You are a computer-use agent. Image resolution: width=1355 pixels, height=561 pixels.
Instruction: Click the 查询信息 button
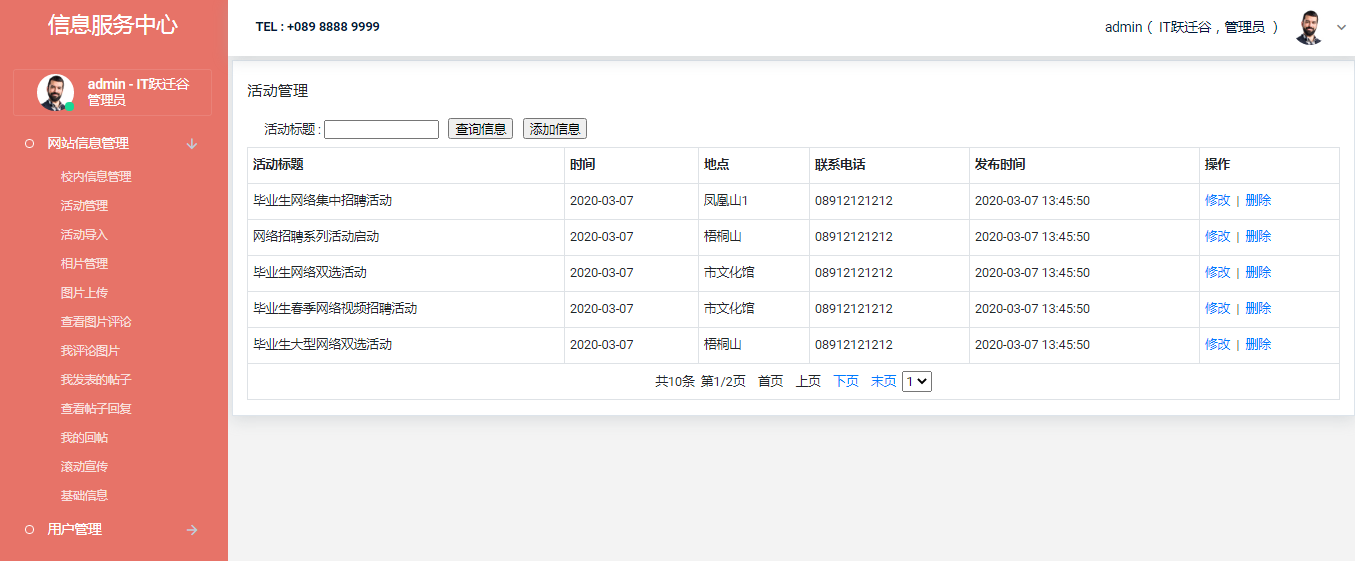click(x=480, y=129)
